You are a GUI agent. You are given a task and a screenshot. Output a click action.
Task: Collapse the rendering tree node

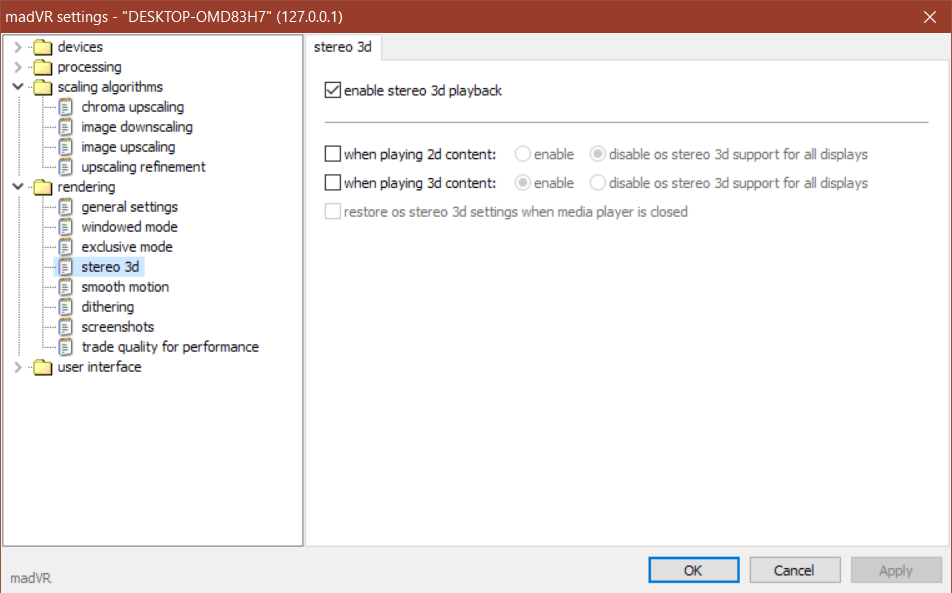click(x=18, y=187)
